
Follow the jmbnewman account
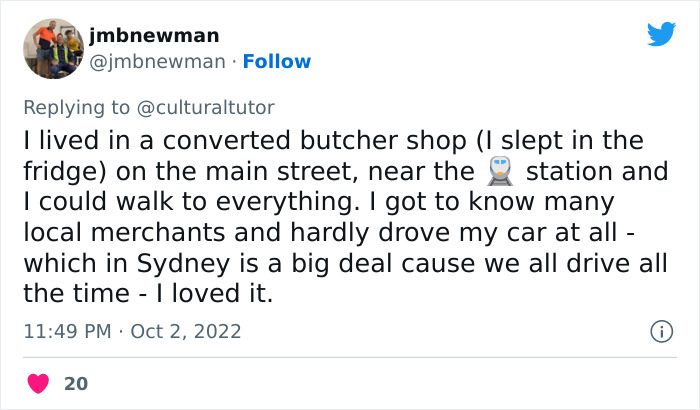pyautogui.click(x=278, y=61)
